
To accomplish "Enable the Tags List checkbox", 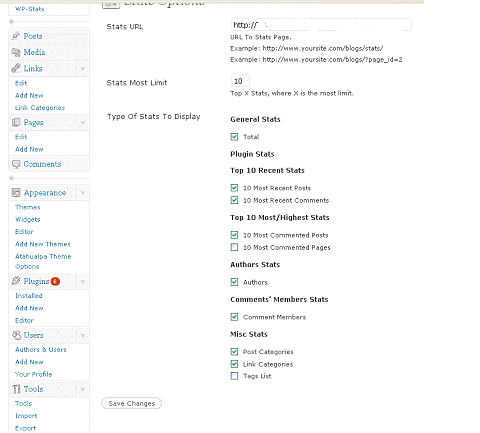I will pos(234,376).
